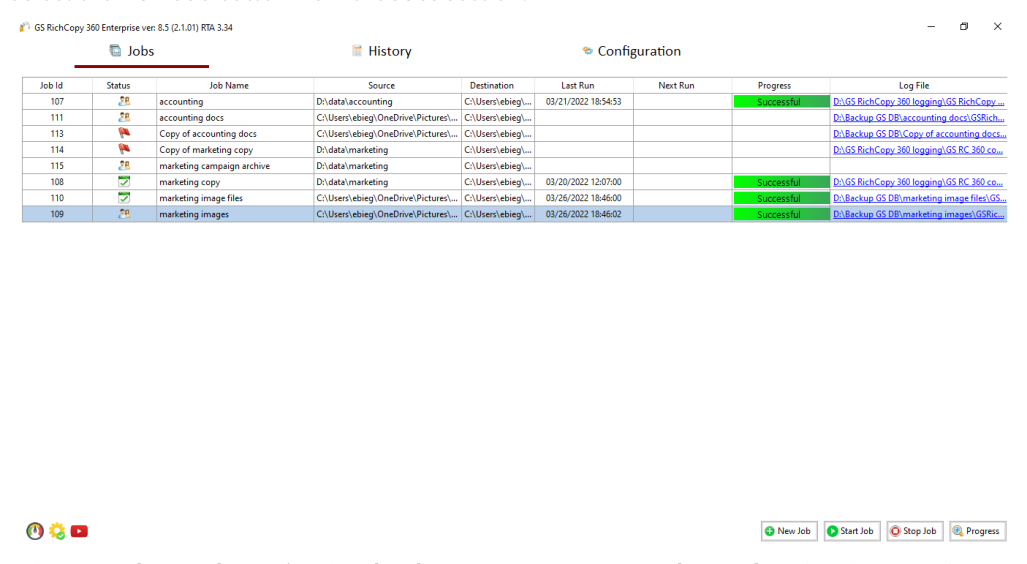Open log file link for marketing copy job 108
1027x564 pixels.
[918, 181]
